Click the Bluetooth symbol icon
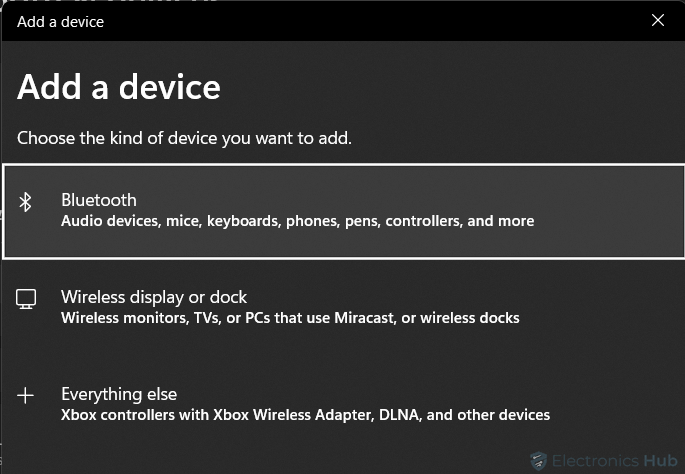685x474 pixels. [x=25, y=202]
